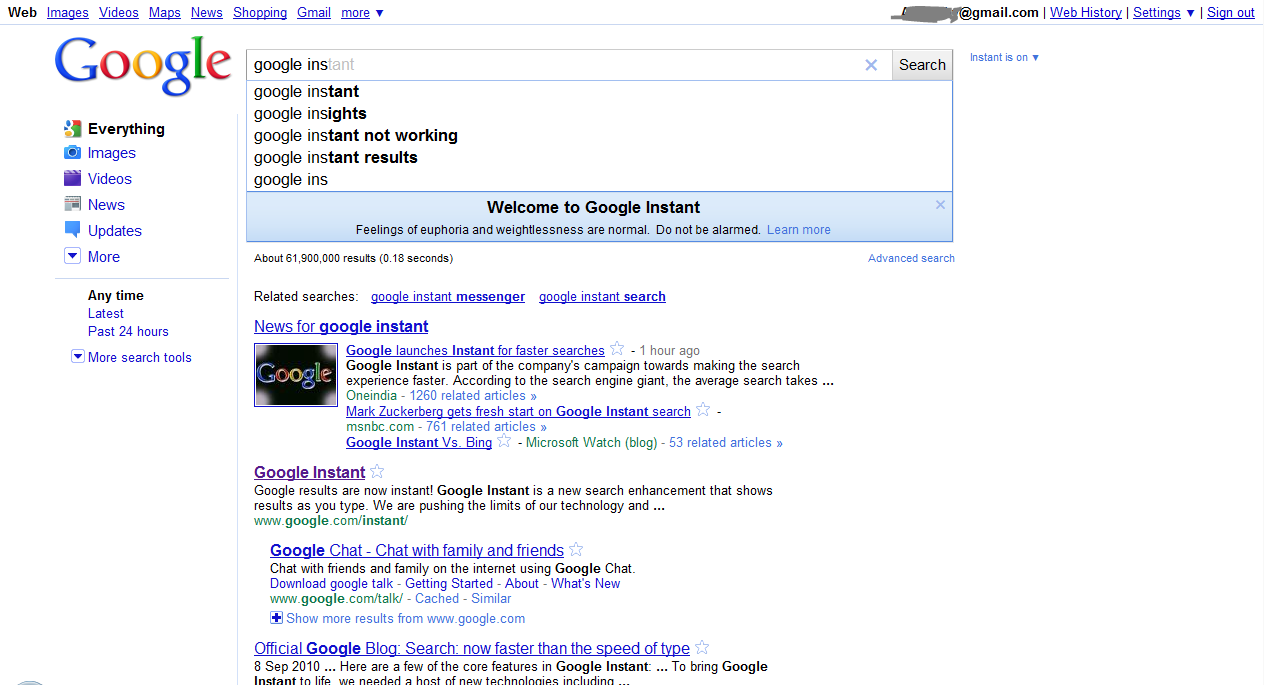Open Web History link
The image size is (1264, 685).
1085,13
